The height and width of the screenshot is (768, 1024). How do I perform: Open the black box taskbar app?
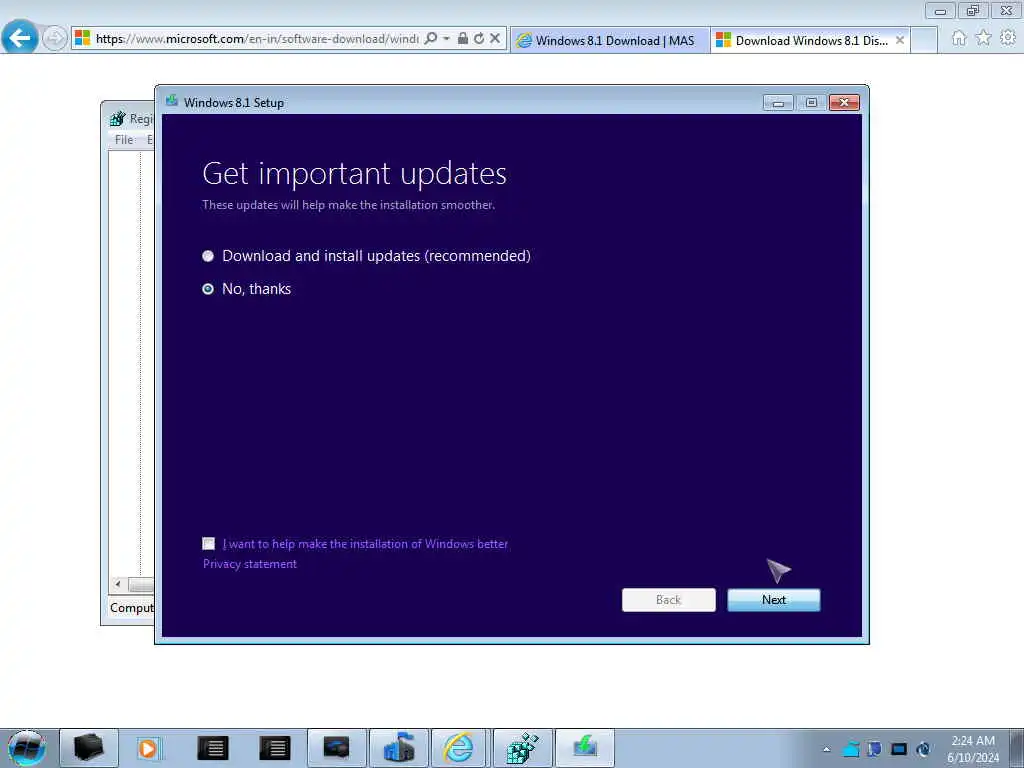pyautogui.click(x=89, y=748)
